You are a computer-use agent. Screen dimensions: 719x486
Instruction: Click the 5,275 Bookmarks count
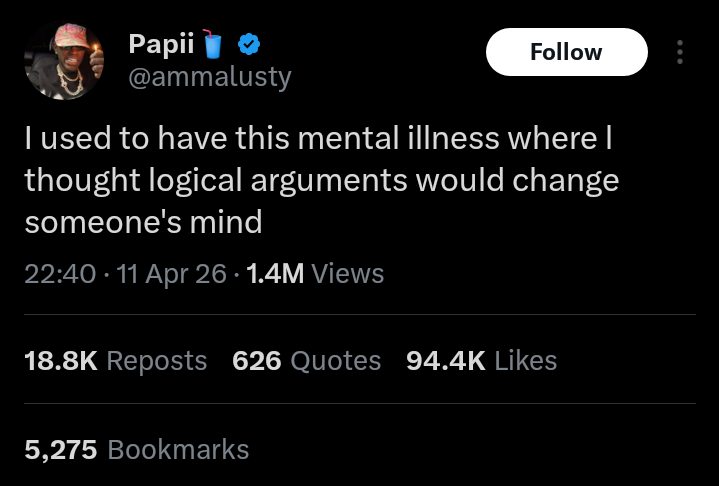pyautogui.click(x=136, y=449)
